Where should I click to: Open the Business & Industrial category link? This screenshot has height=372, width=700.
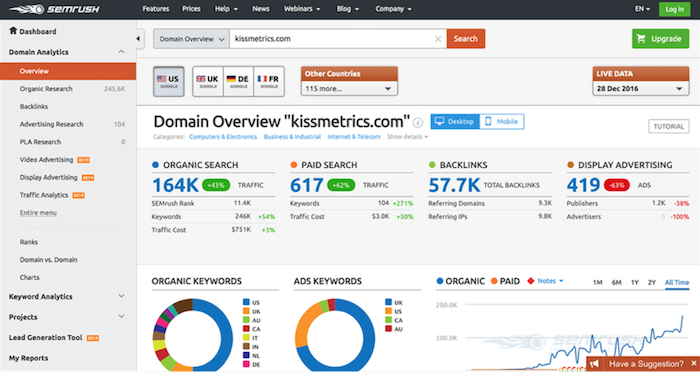pyautogui.click(x=292, y=137)
